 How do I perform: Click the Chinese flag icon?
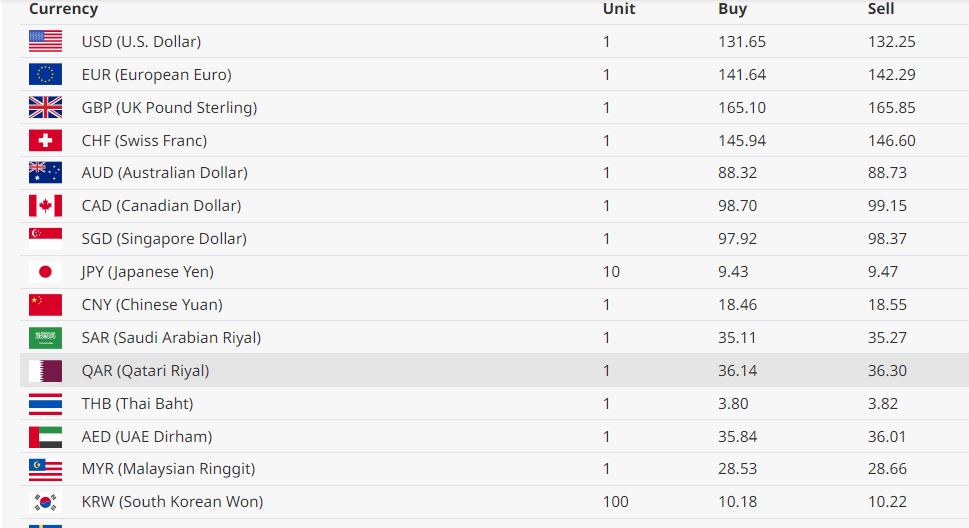[x=45, y=305]
